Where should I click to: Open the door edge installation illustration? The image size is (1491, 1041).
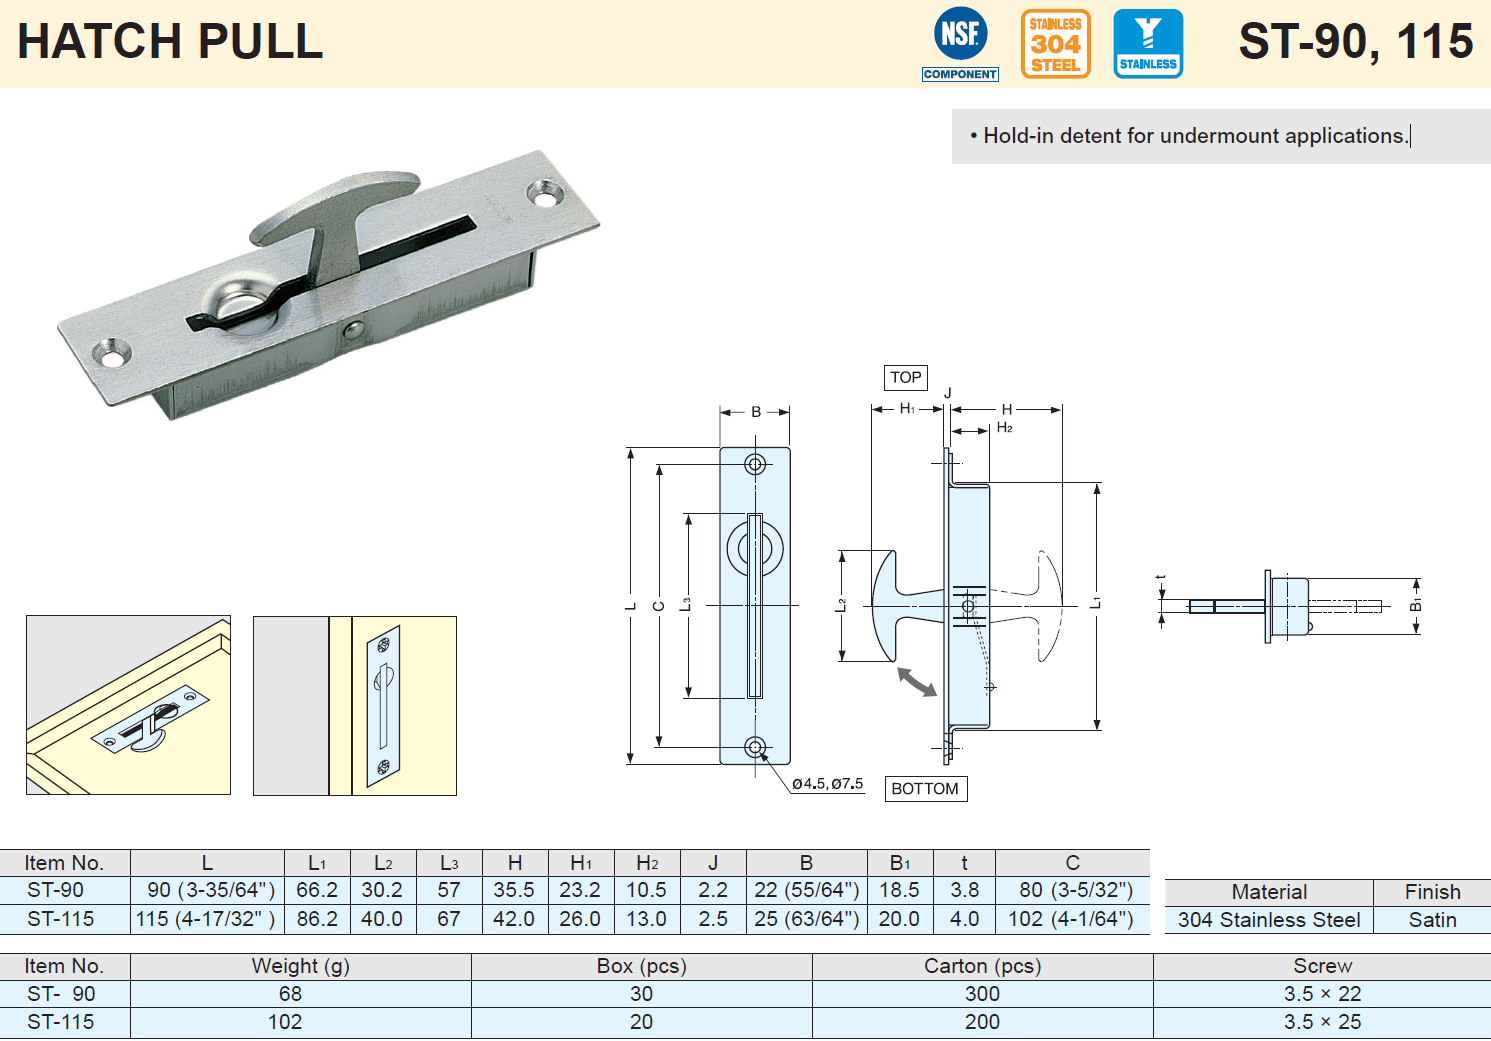(x=355, y=705)
